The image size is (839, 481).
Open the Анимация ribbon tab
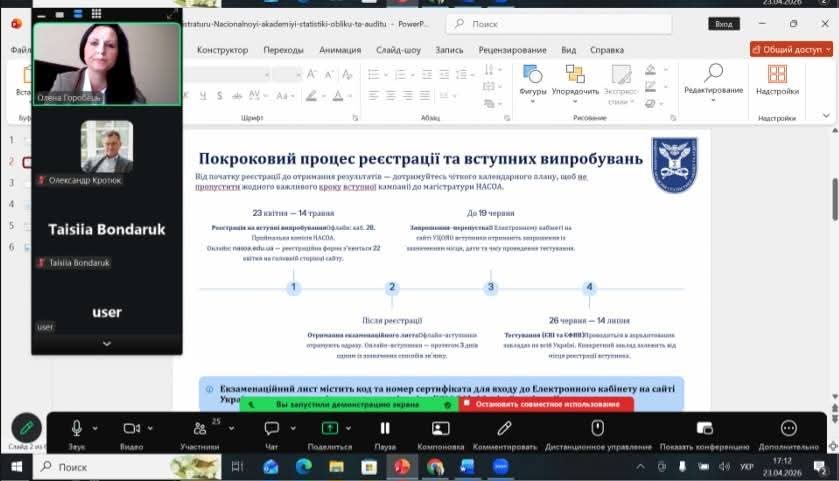340,50
